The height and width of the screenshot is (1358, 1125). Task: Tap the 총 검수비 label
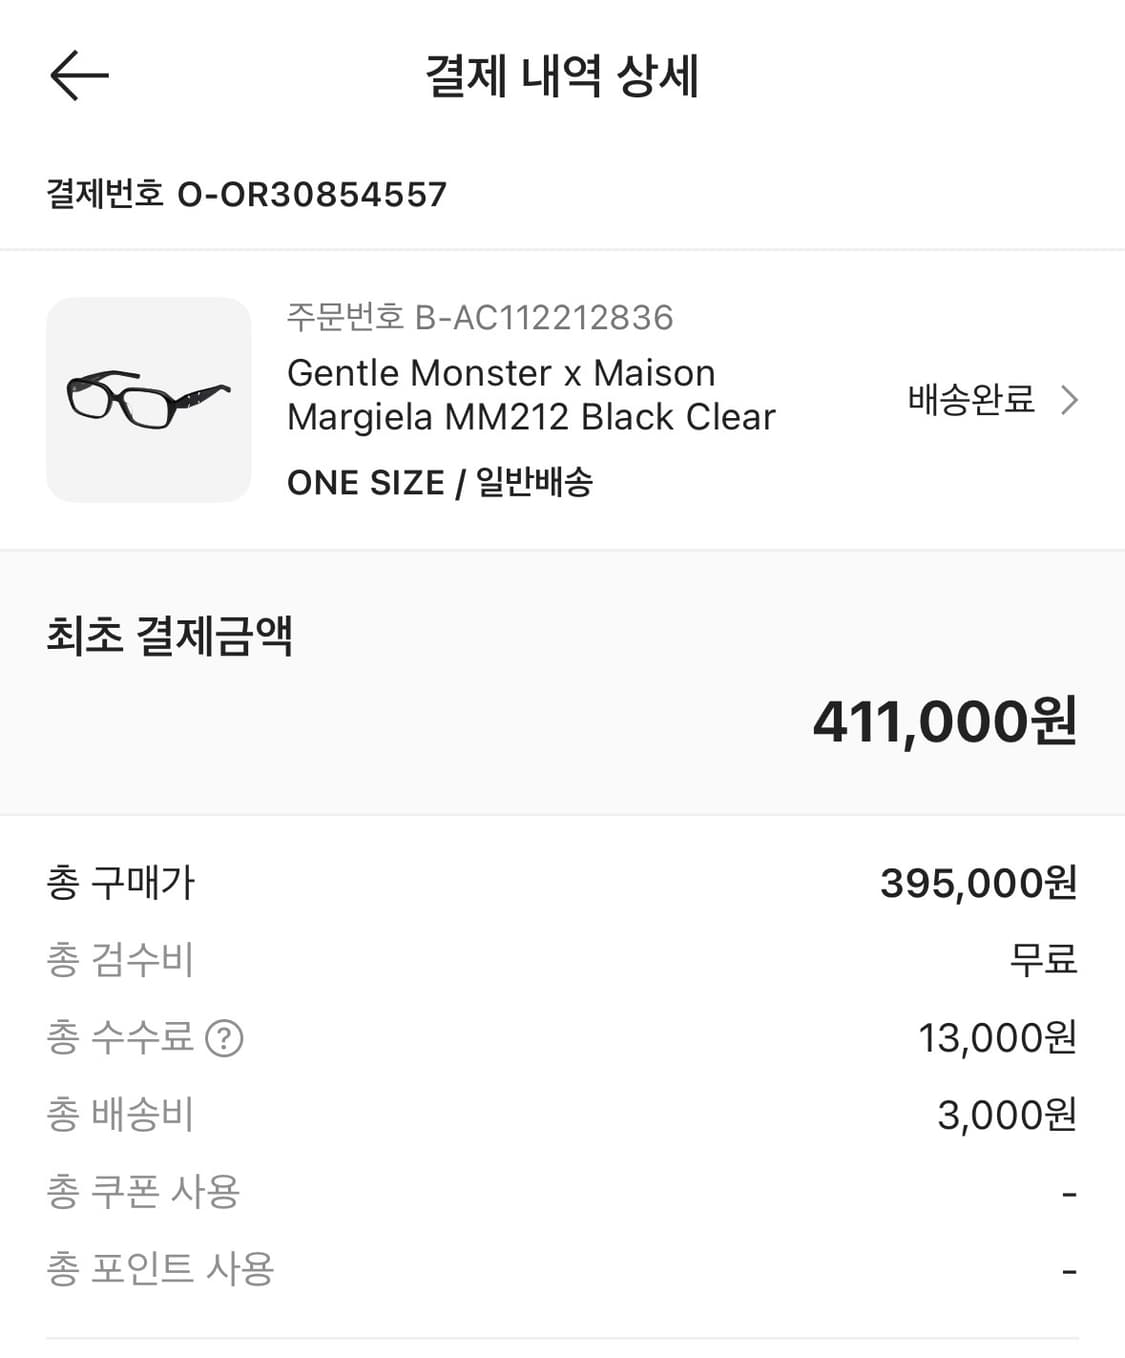coord(120,960)
